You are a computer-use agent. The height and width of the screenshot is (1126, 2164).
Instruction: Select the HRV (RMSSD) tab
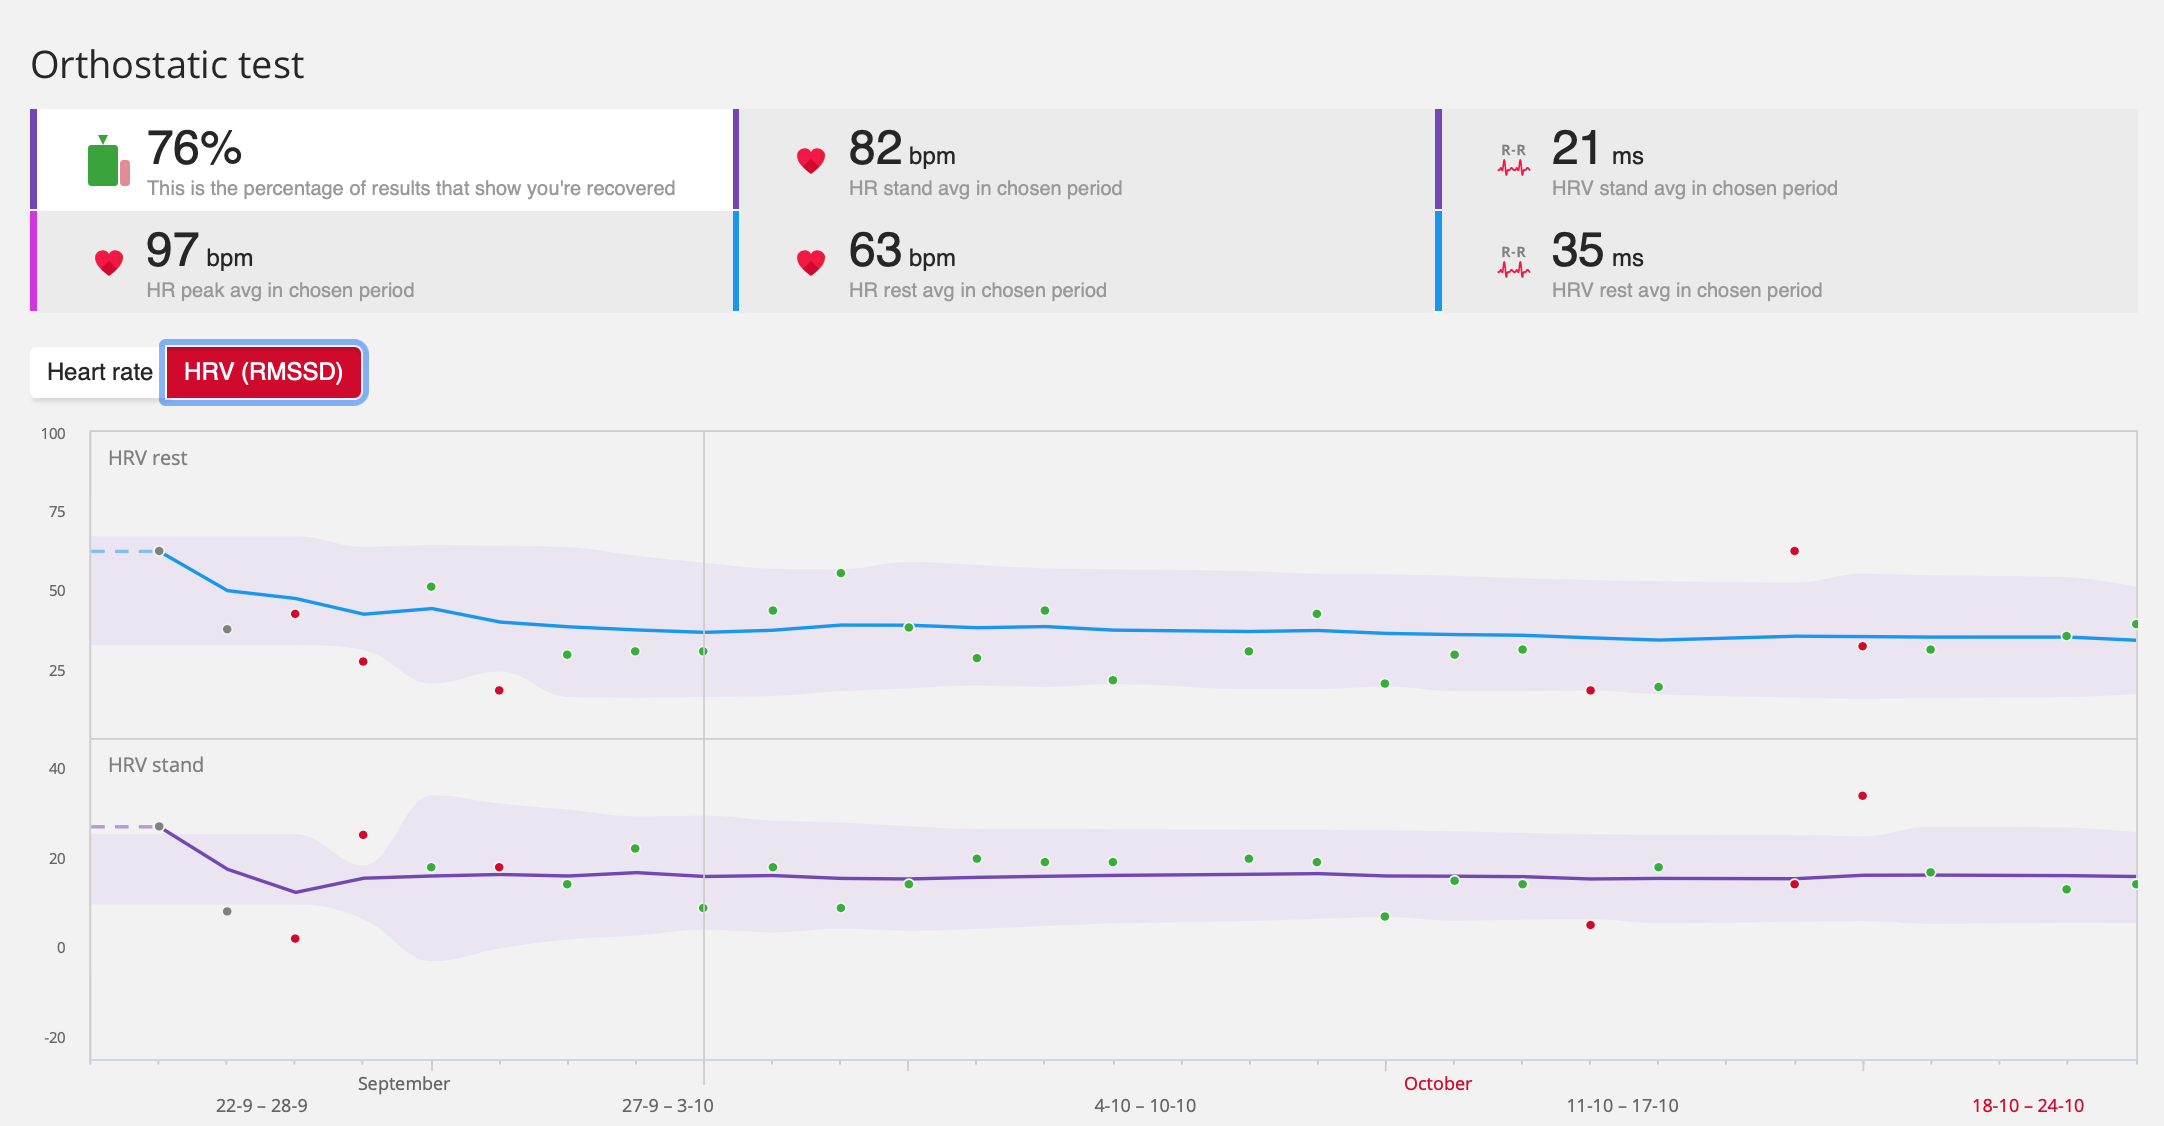(x=263, y=372)
